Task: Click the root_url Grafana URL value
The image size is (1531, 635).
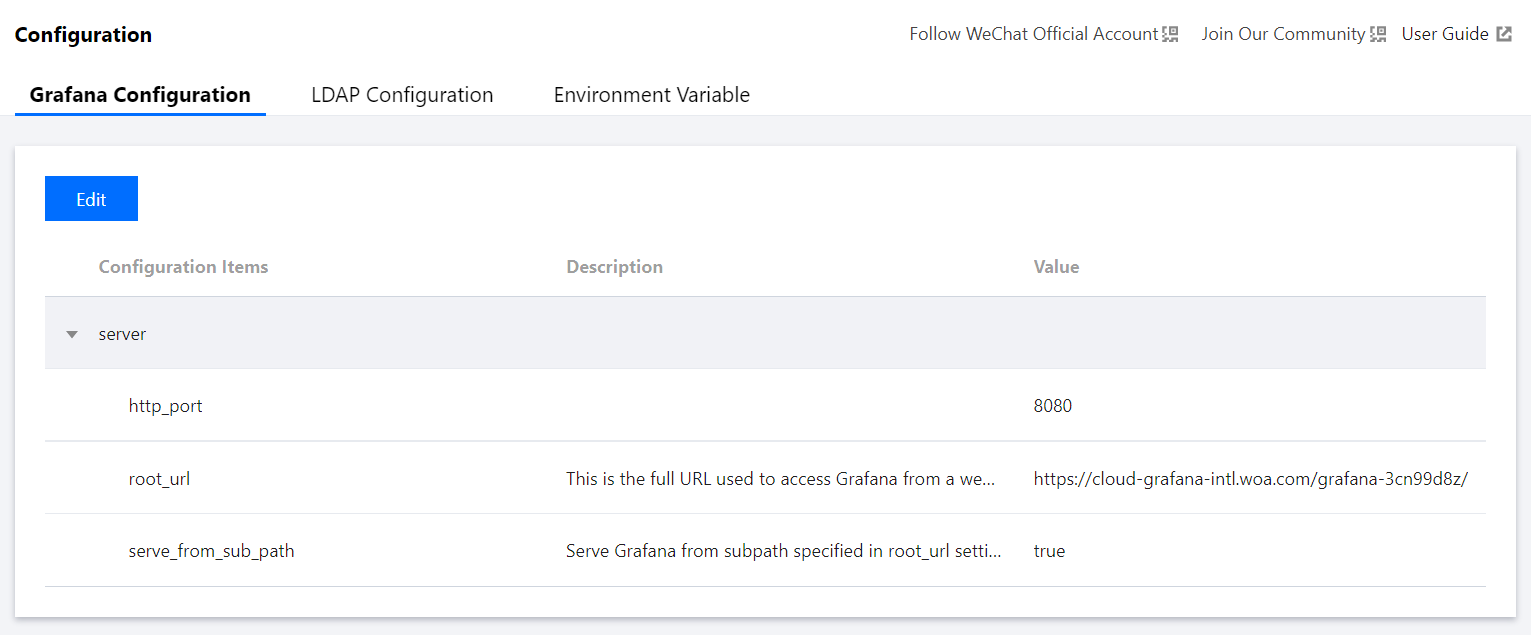Action: click(1250, 479)
